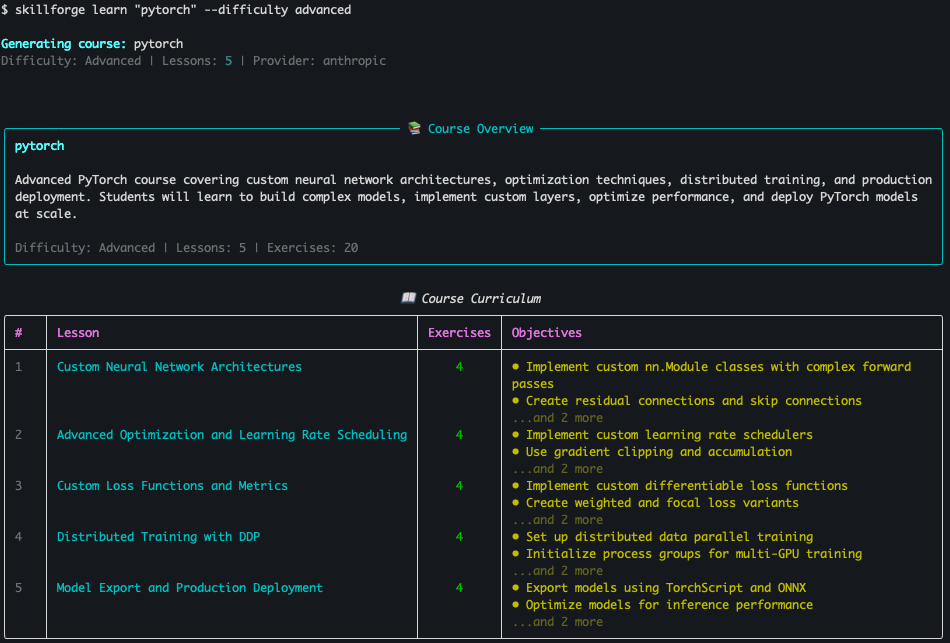The width and height of the screenshot is (950, 643).
Task: Click '...and 2 more' under gradient clipping objective
Action: 557,468
